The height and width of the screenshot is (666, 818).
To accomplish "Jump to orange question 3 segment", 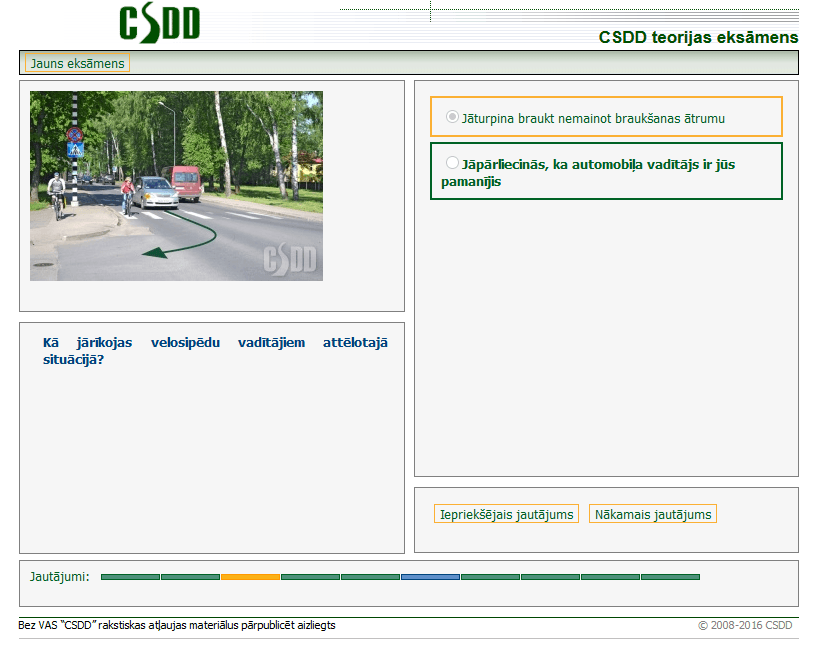I will coord(250,577).
